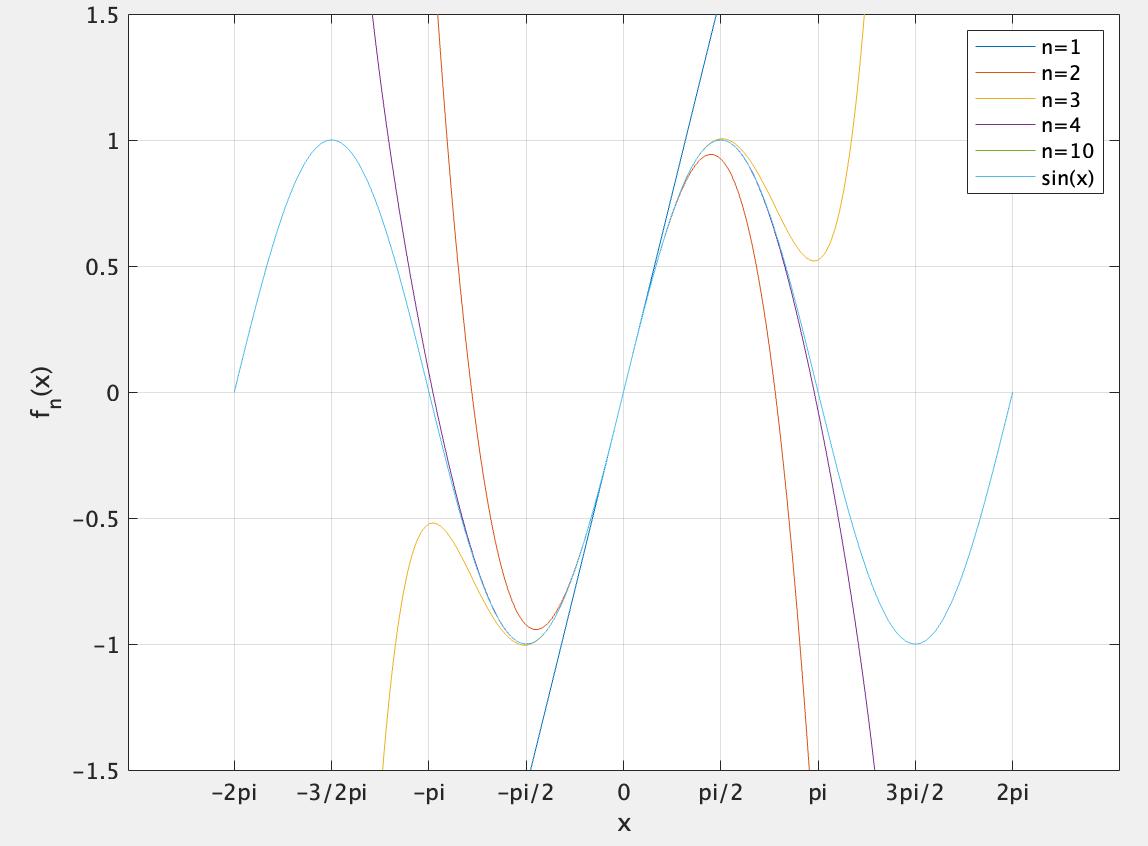Click the 0.5 y-axis tick label
Screen dimensions: 1148x846
click(x=102, y=267)
